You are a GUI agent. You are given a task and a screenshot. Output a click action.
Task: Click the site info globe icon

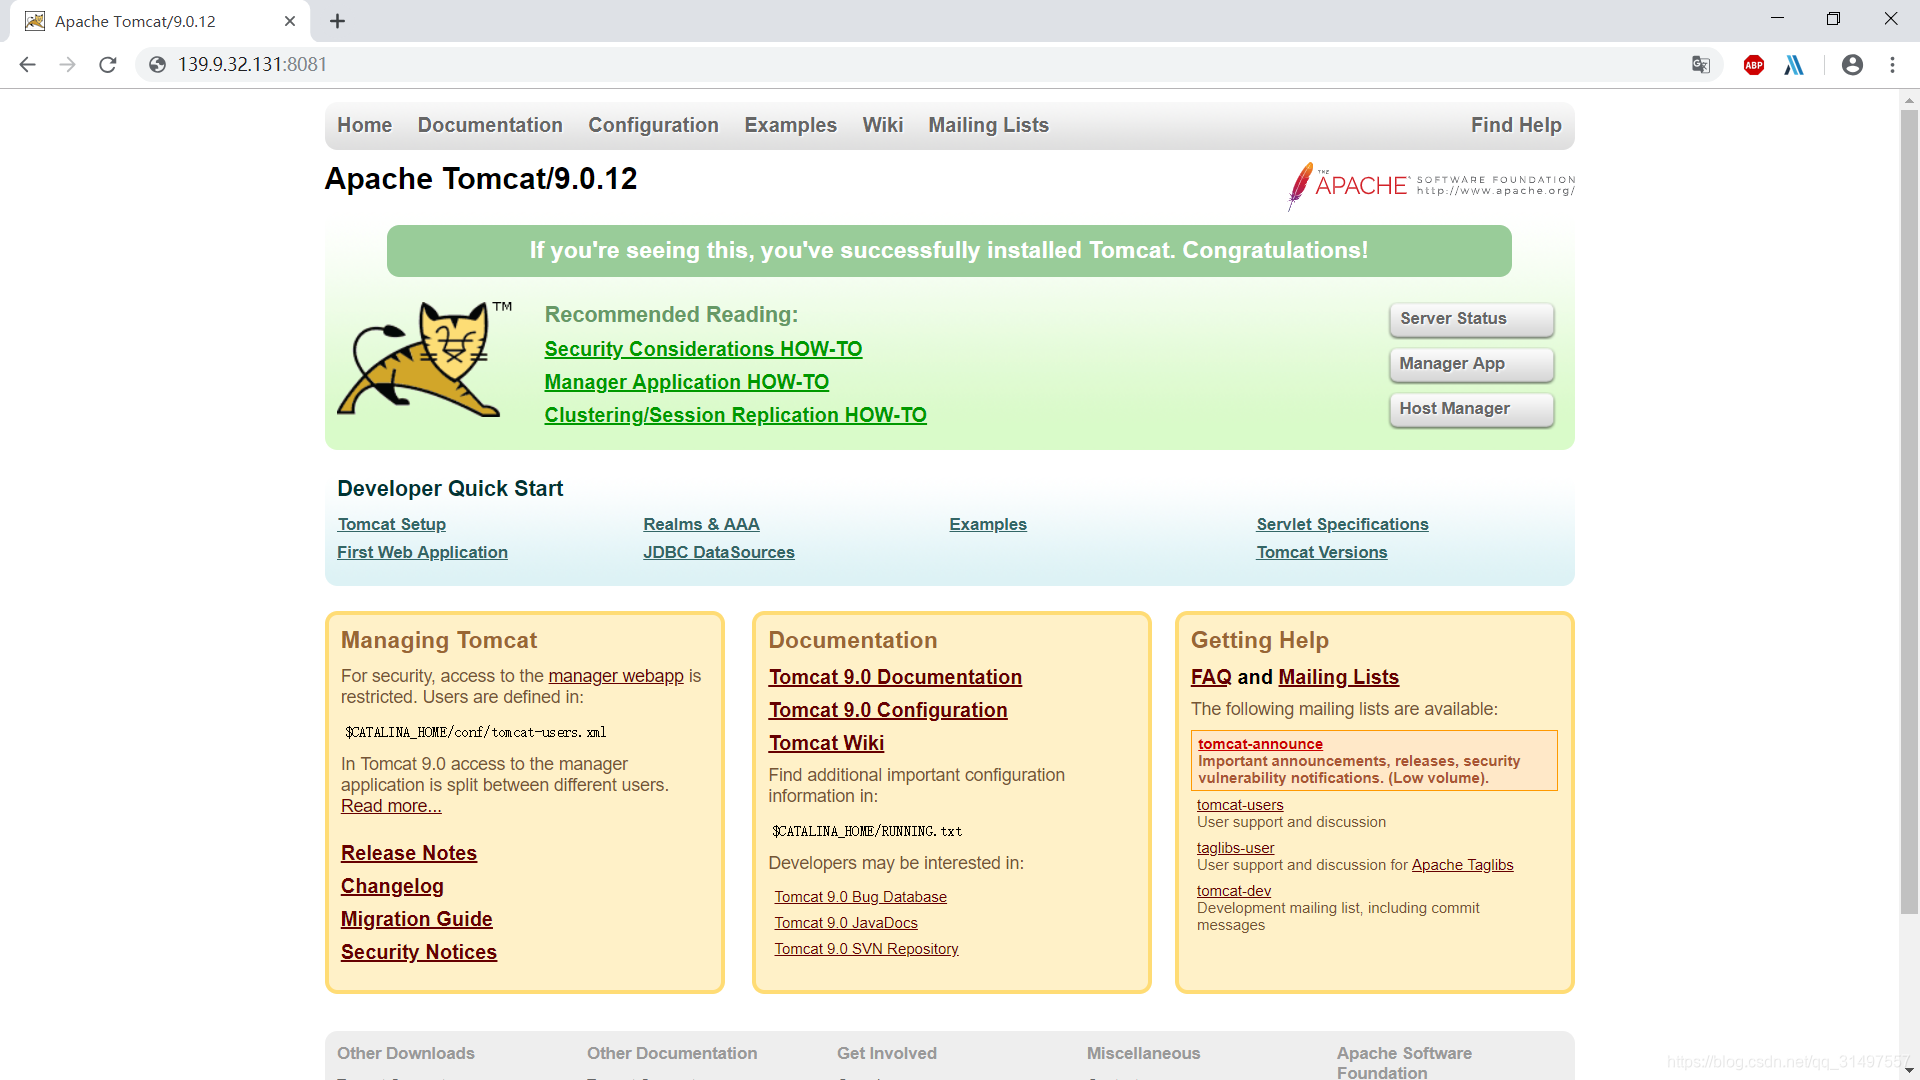click(x=157, y=65)
